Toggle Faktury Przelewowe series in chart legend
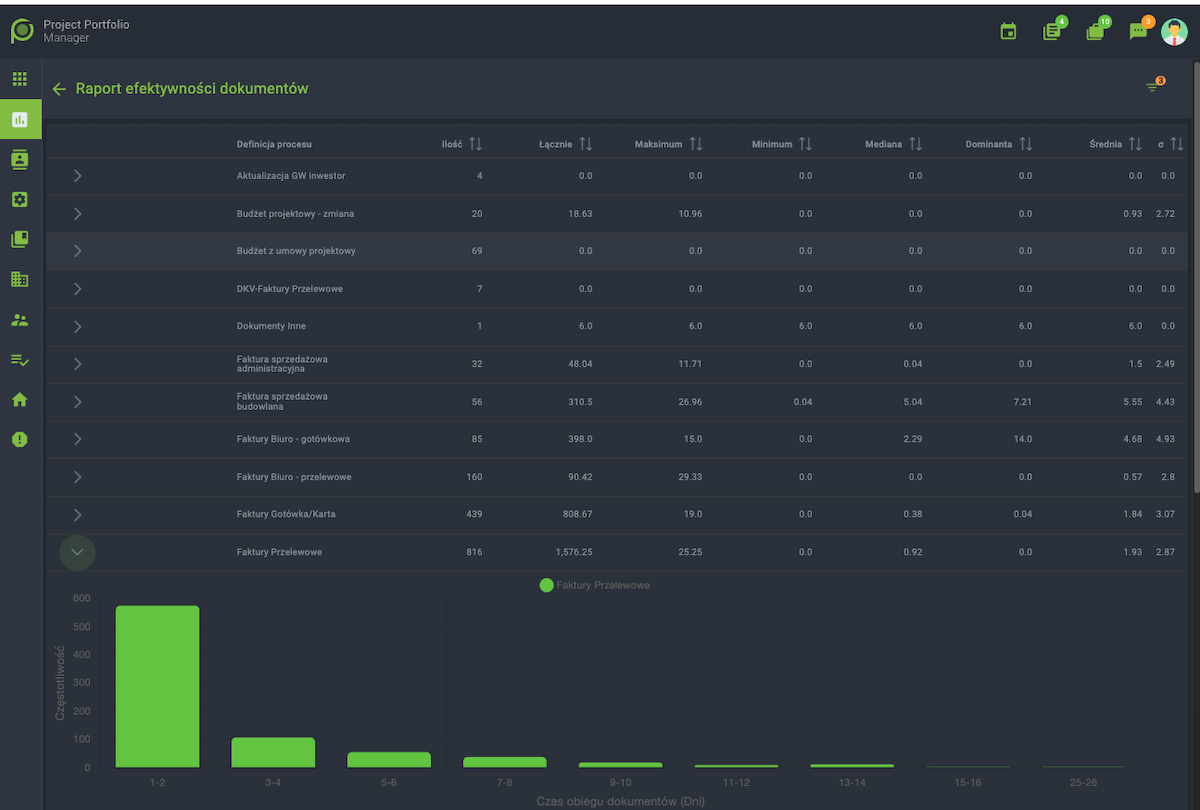The image size is (1200, 810). [x=595, y=585]
